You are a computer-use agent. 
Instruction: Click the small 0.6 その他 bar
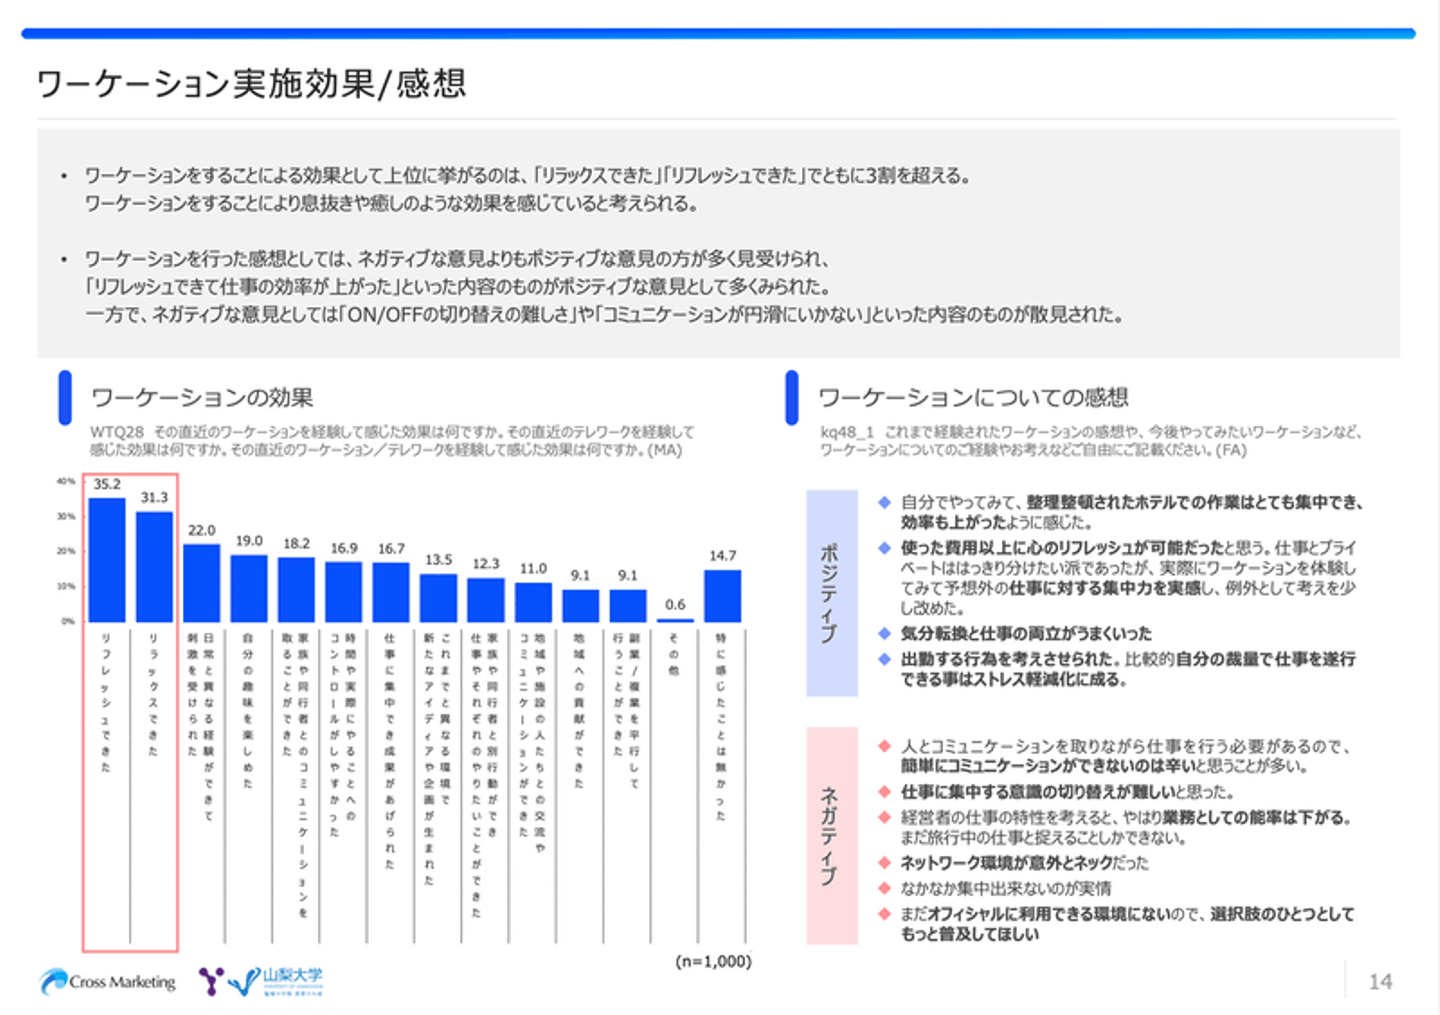[x=675, y=620]
